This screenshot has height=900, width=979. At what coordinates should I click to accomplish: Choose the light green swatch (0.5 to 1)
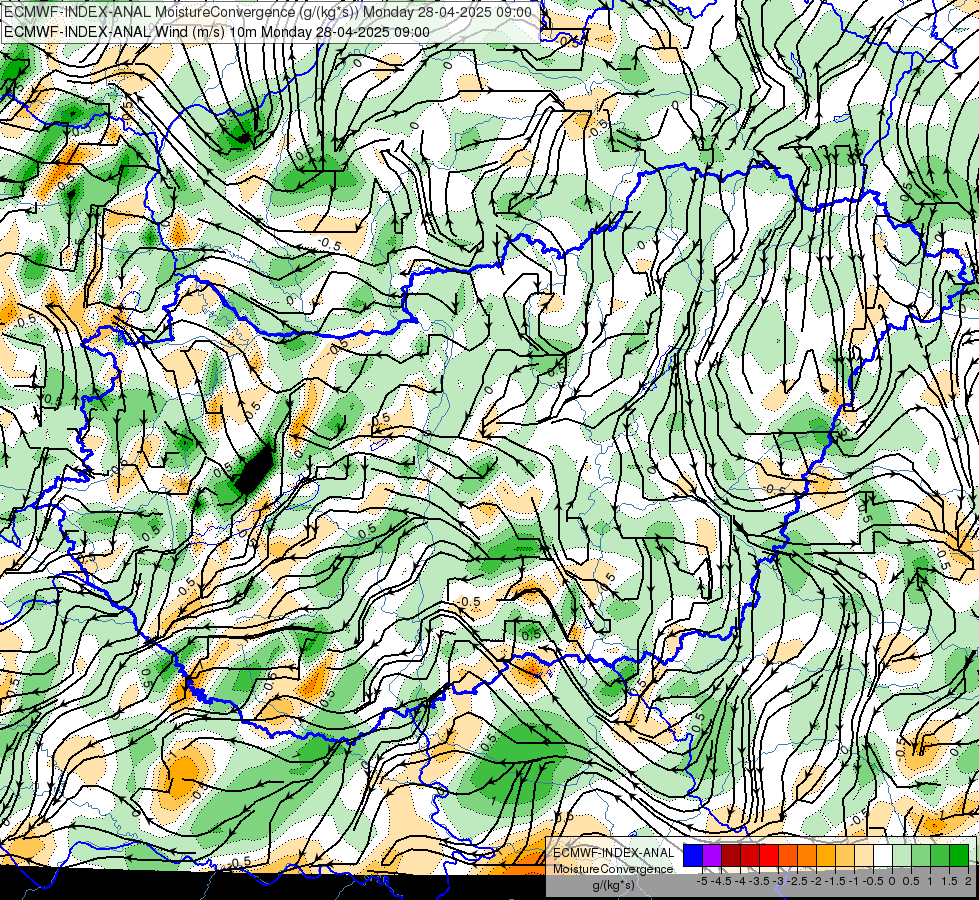[x=921, y=855]
